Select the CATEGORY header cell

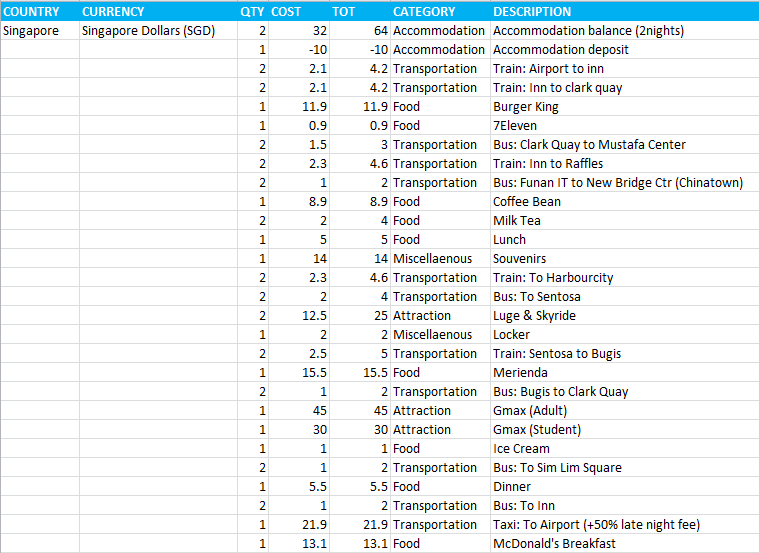pos(440,11)
